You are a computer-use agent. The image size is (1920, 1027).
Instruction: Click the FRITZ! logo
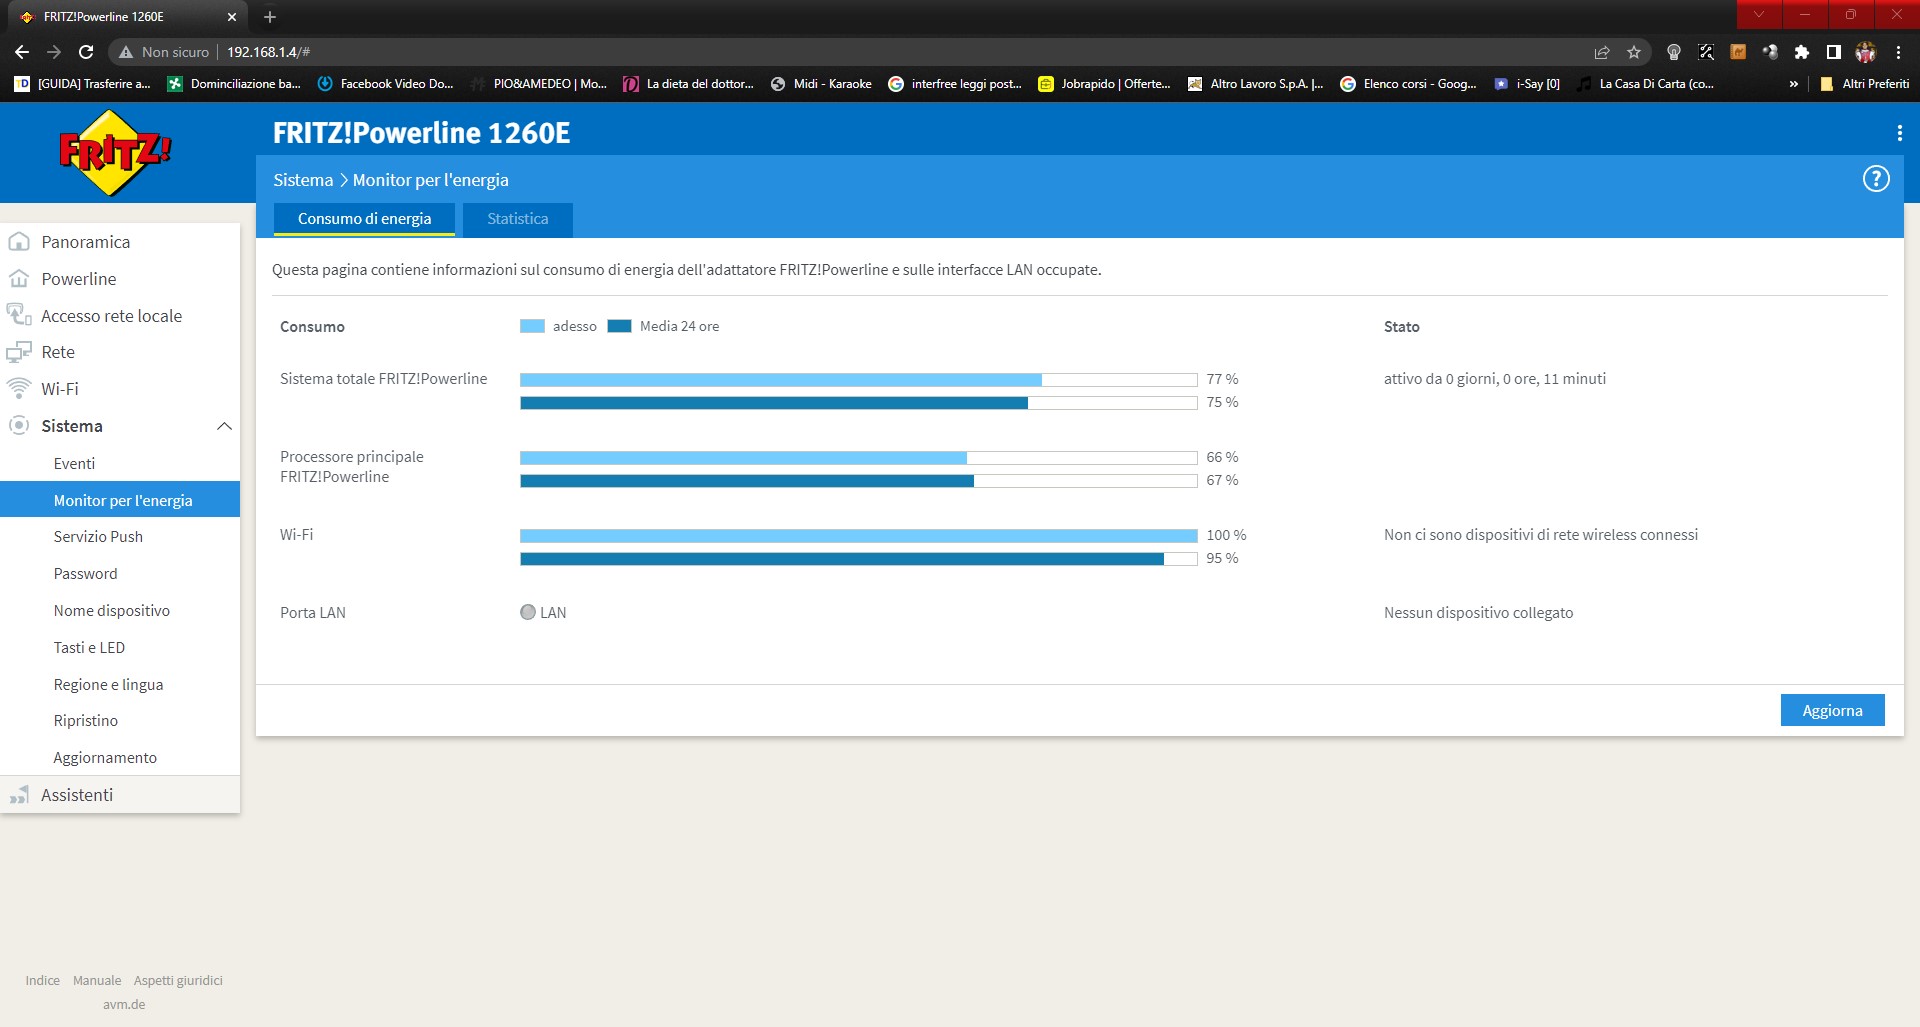click(x=115, y=152)
